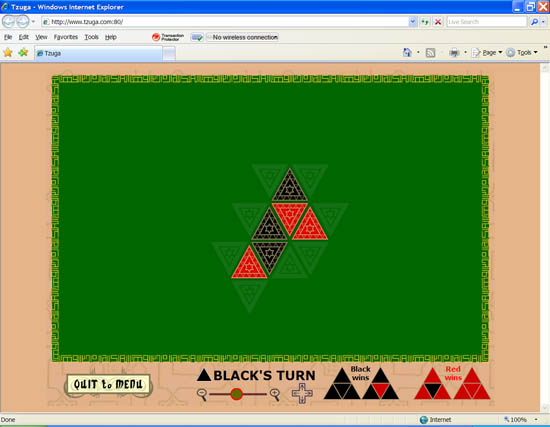The width and height of the screenshot is (550, 427).
Task: Click the browser Home icon
Action: pyautogui.click(x=407, y=53)
